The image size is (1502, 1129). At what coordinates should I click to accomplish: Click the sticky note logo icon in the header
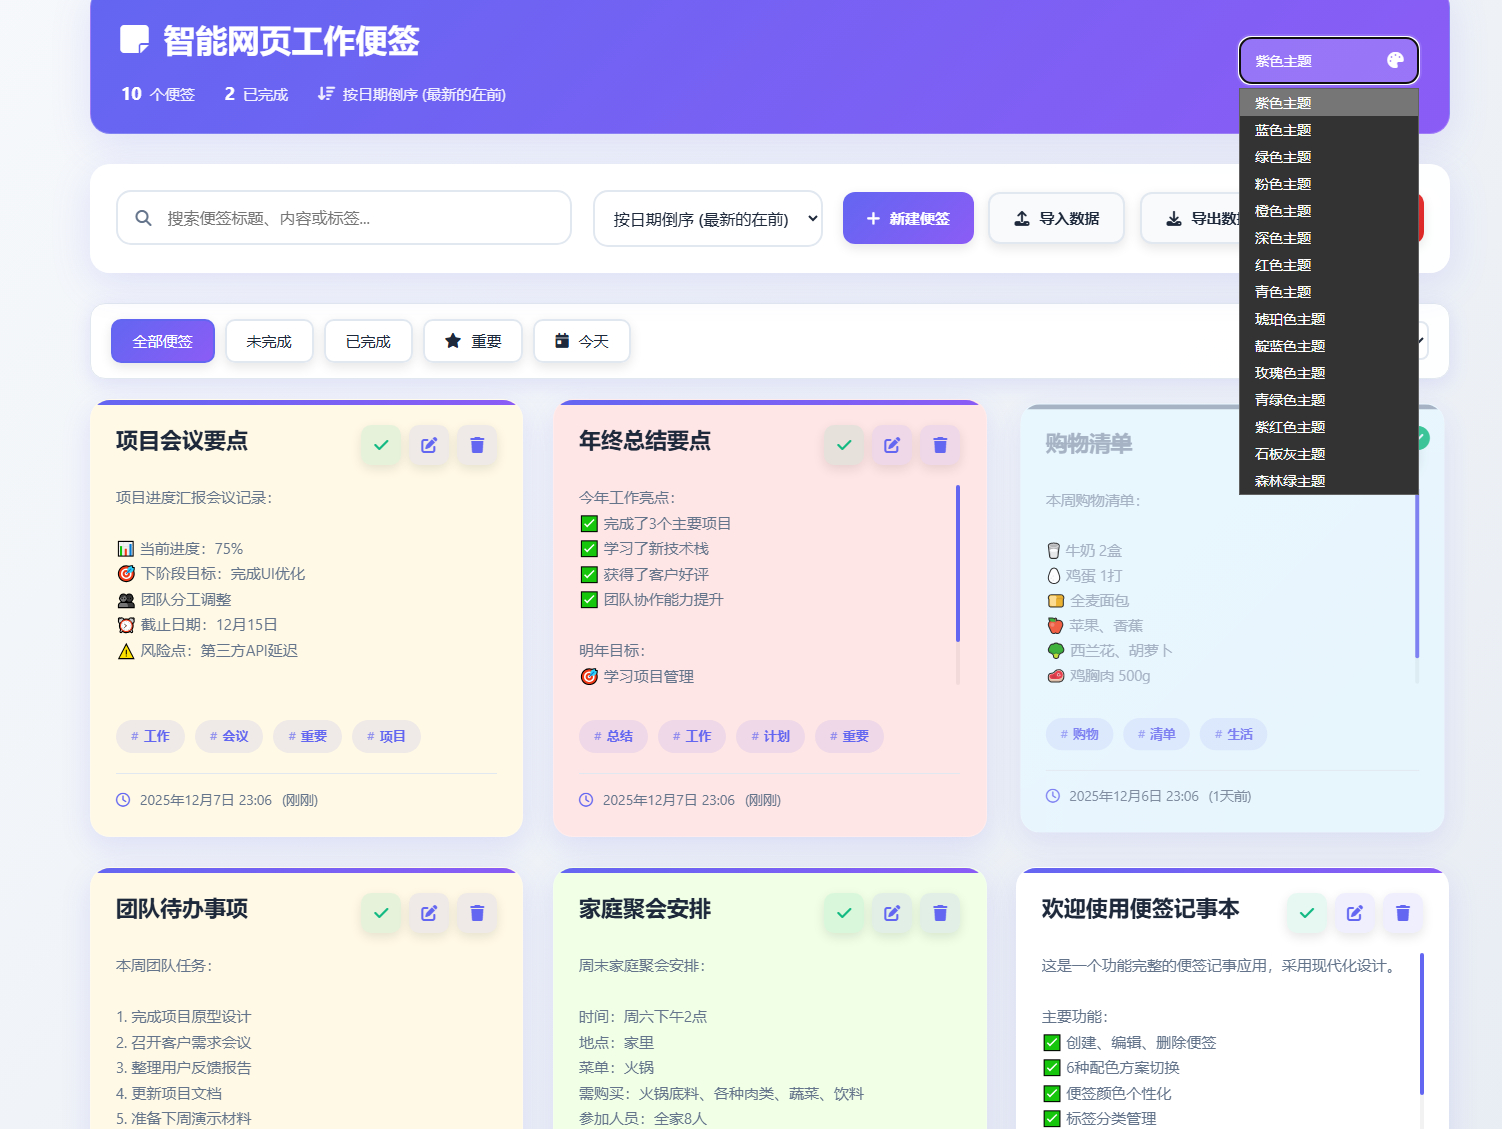[136, 41]
